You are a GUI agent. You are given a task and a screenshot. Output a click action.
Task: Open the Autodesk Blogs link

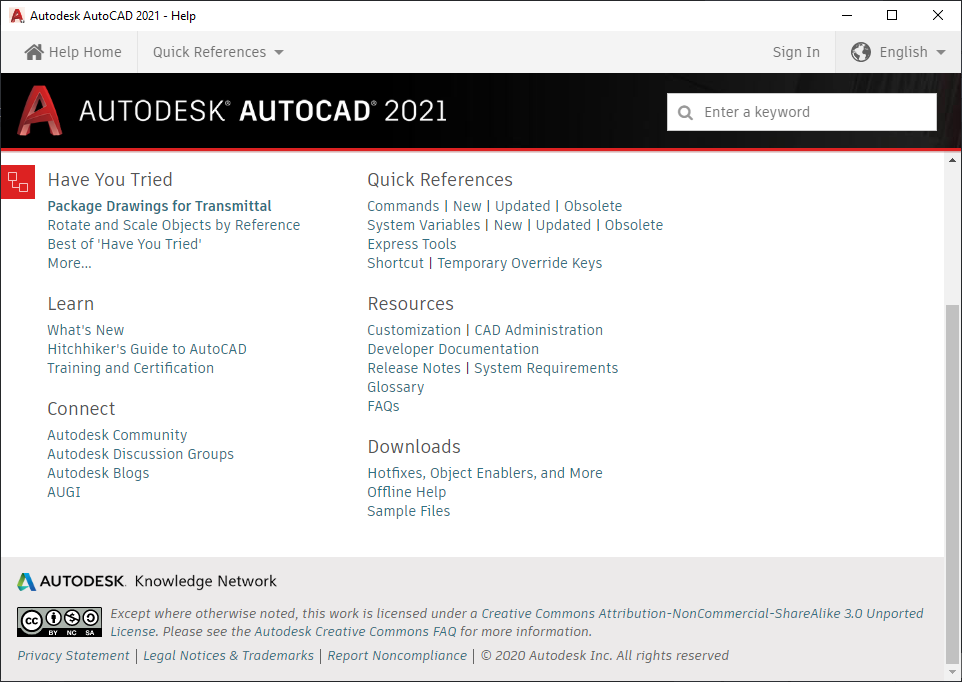[x=98, y=473]
